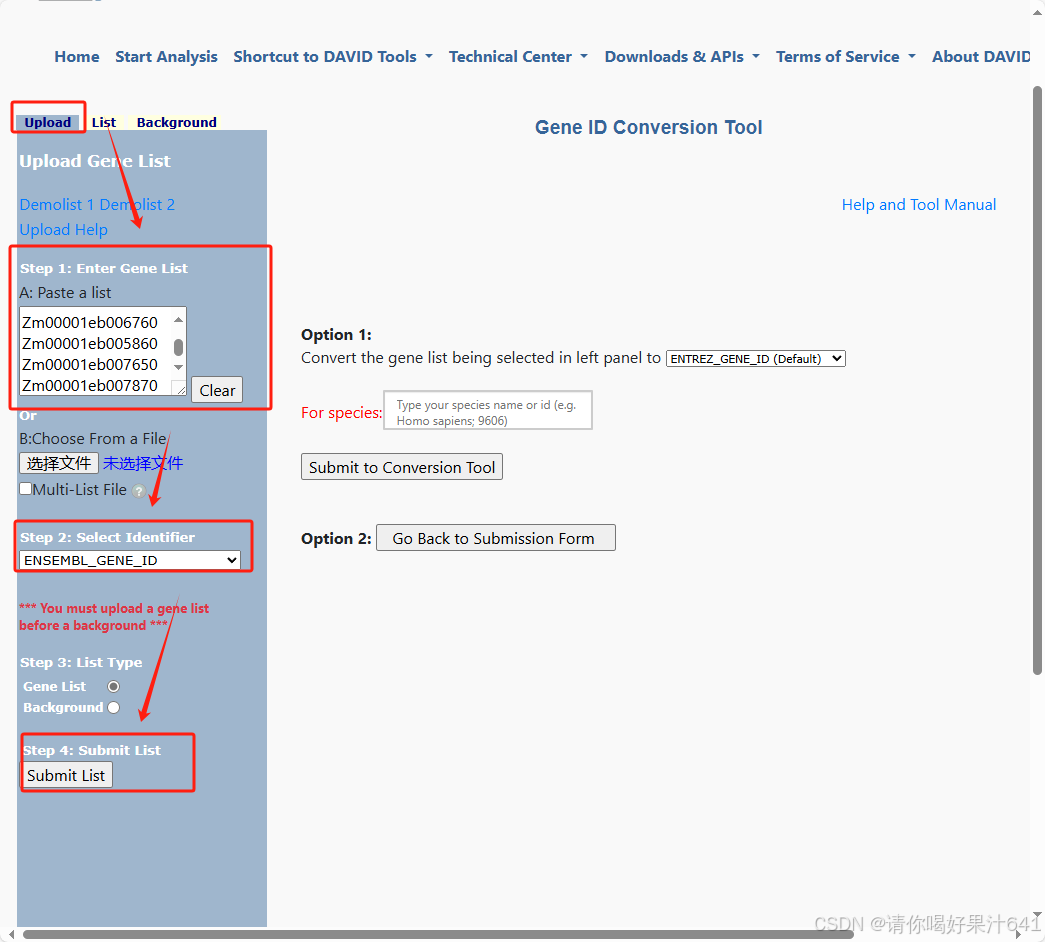Click Go Back to Submission Form
1045x942 pixels.
[496, 538]
